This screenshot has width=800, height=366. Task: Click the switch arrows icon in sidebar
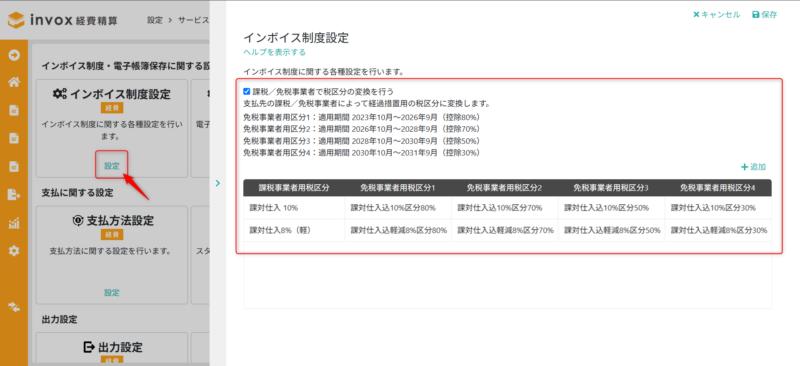click(x=14, y=306)
